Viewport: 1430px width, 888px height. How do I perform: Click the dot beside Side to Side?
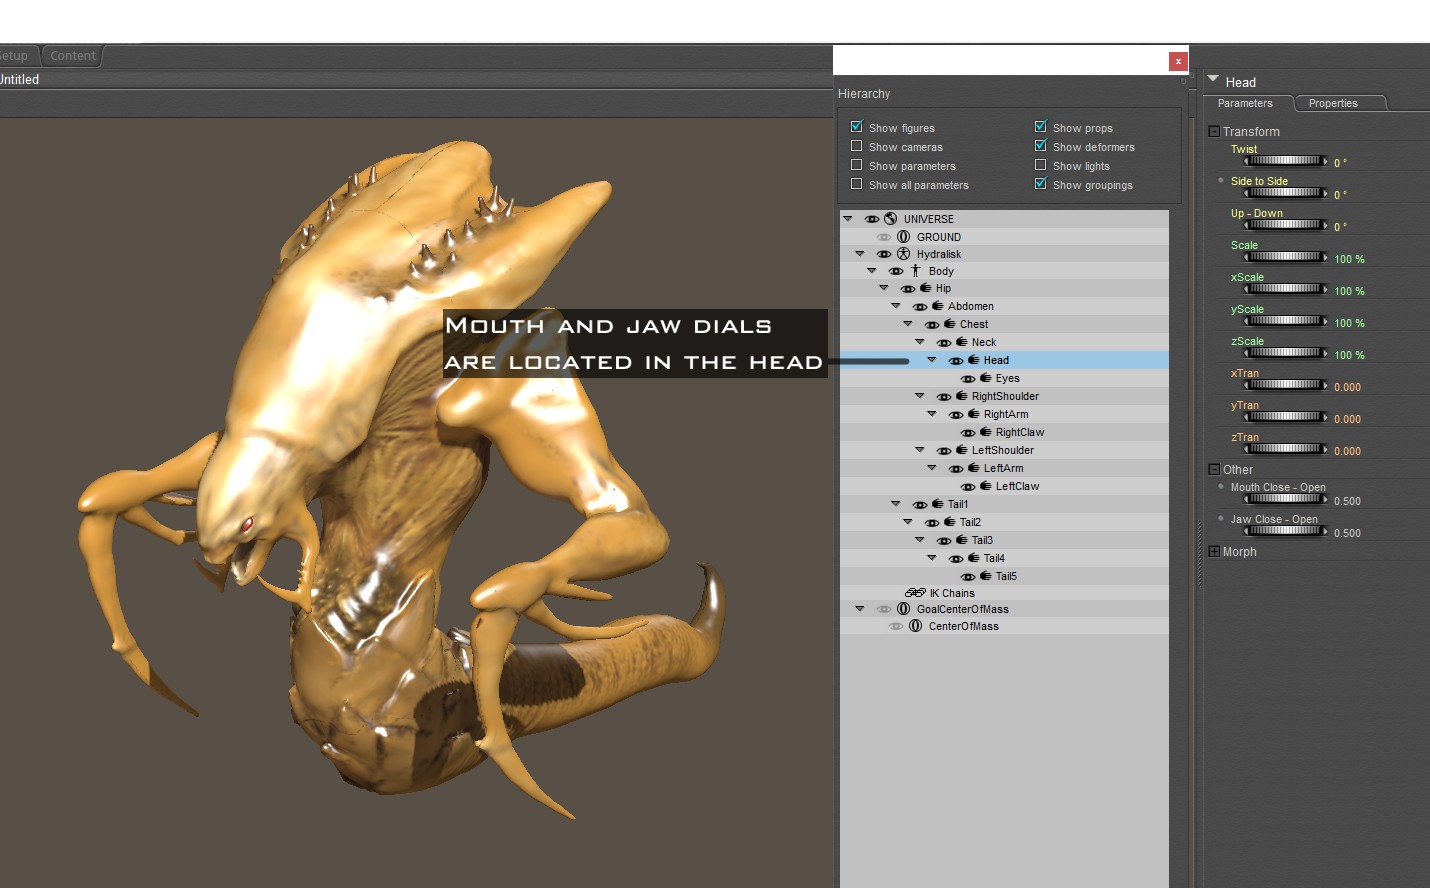click(x=1221, y=180)
